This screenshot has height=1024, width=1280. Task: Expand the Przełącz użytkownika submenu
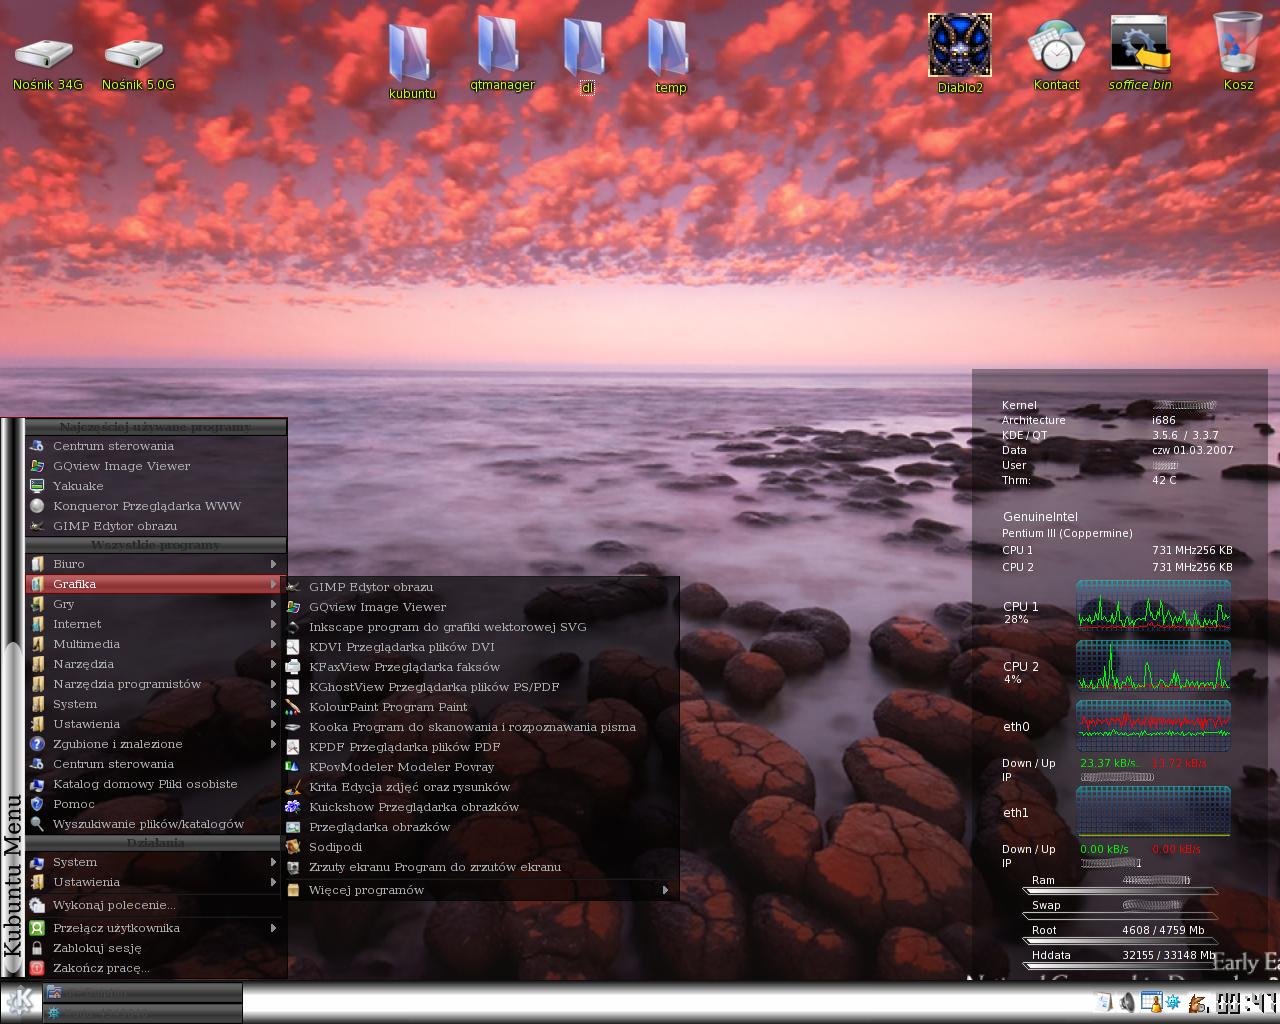click(x=154, y=928)
